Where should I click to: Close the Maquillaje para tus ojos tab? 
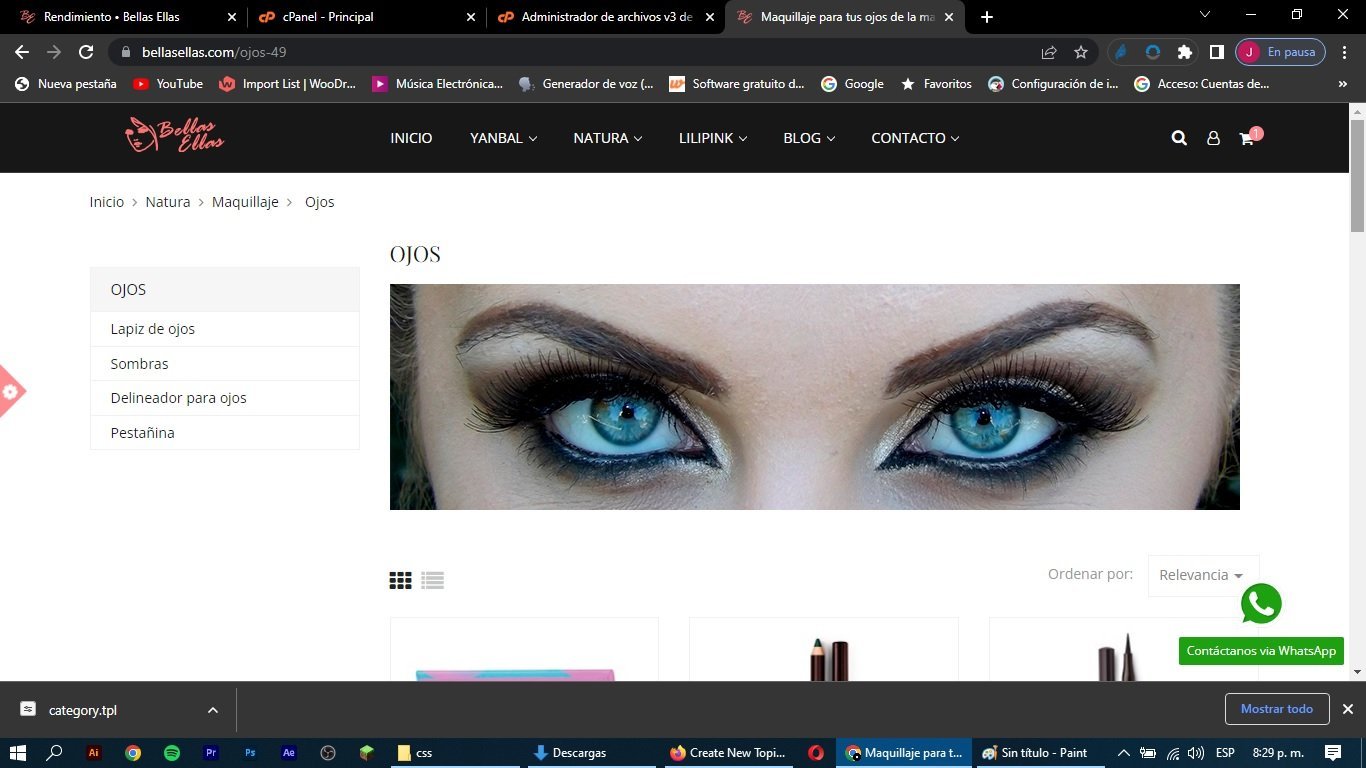(949, 17)
